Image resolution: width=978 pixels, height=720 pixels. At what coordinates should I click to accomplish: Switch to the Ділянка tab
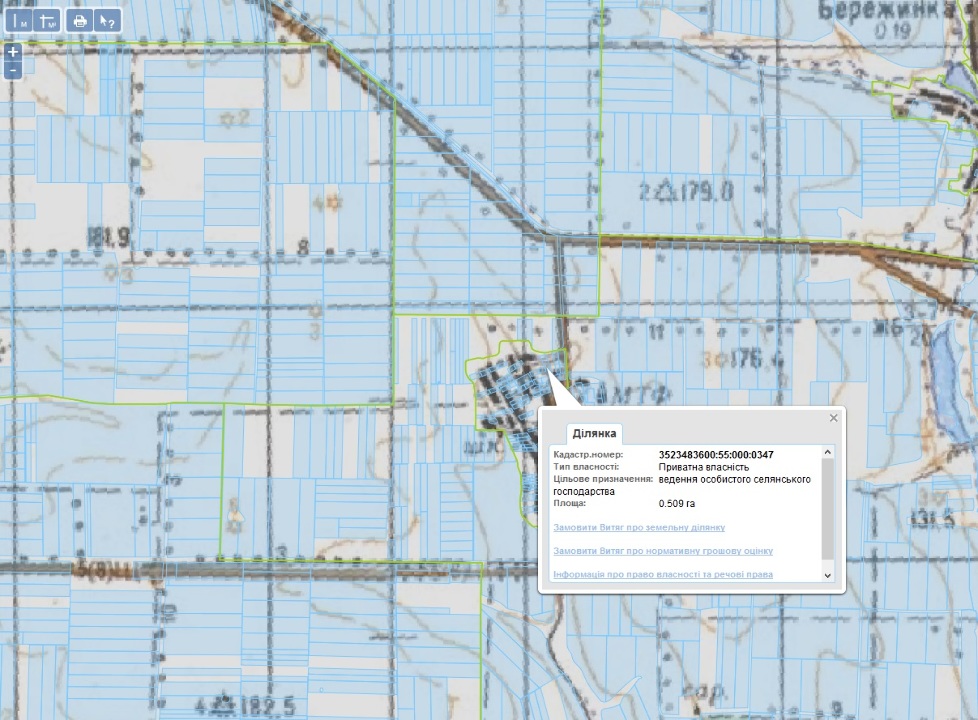[594, 434]
